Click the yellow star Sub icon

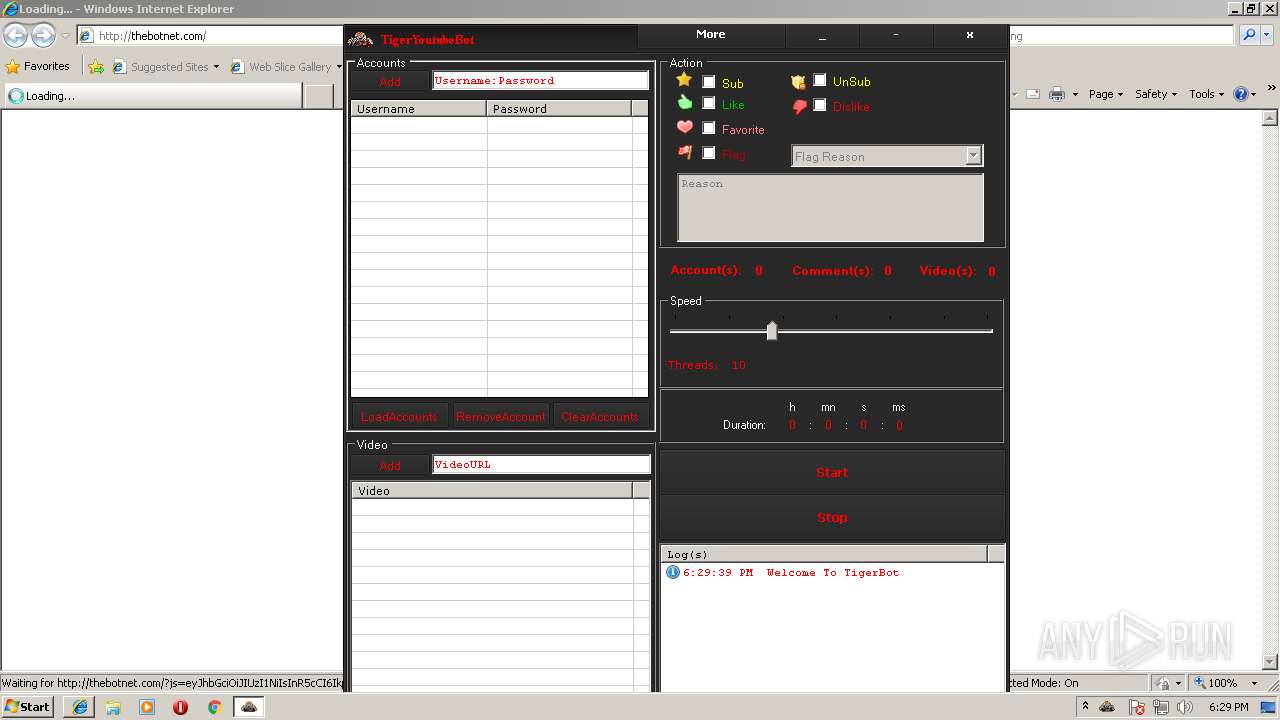point(684,80)
